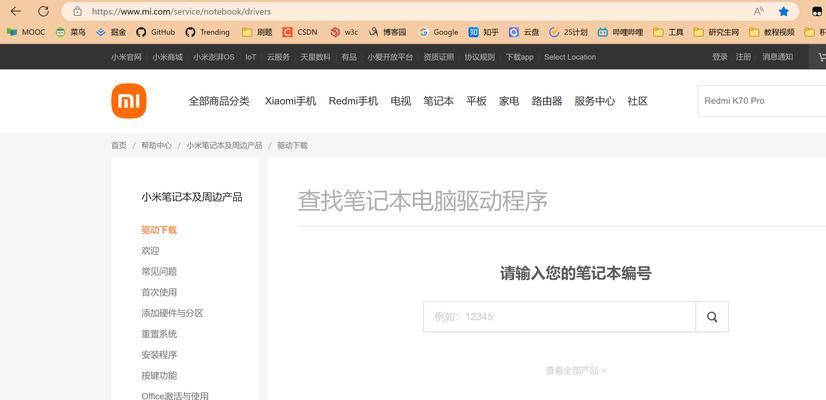This screenshot has width=826, height=400.
Task: Click the notebook number input field
Action: pos(559,317)
